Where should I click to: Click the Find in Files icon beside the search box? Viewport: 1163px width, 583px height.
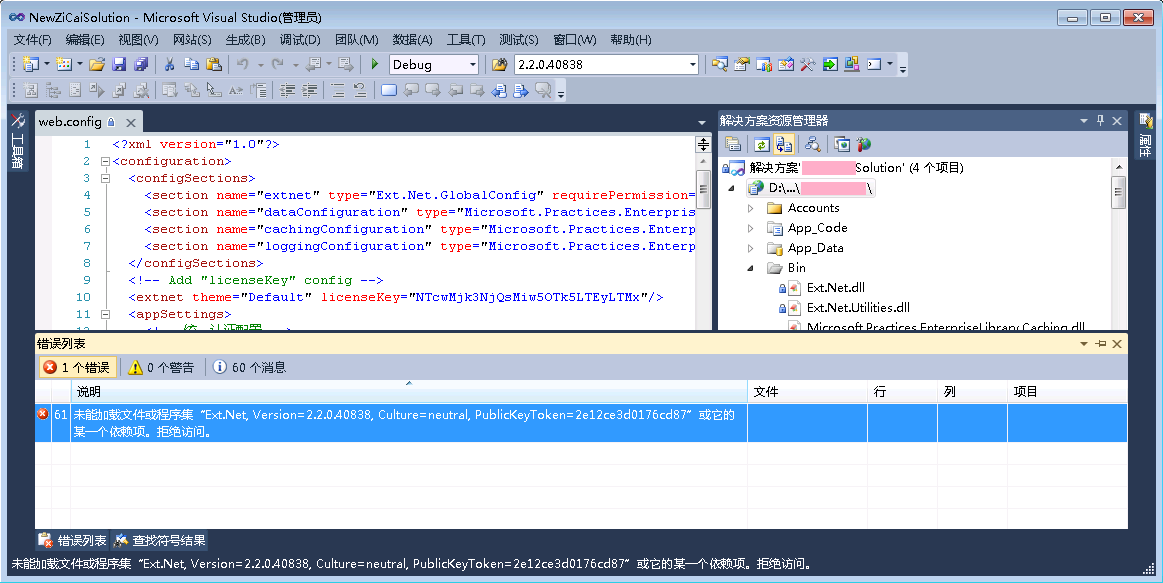tap(500, 65)
